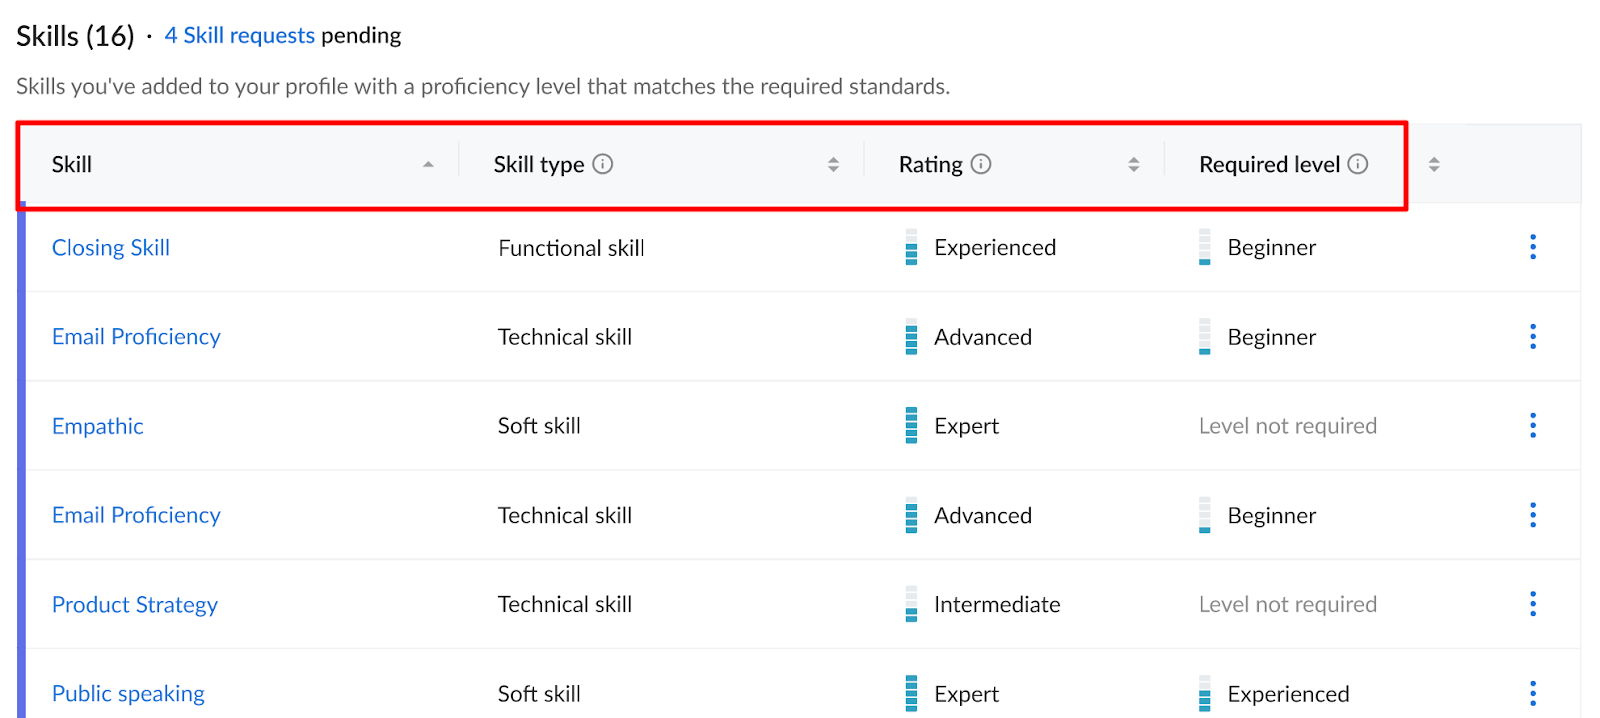Image resolution: width=1600 pixels, height=718 pixels.
Task: Sort by Required level column arrows
Action: (x=1434, y=164)
